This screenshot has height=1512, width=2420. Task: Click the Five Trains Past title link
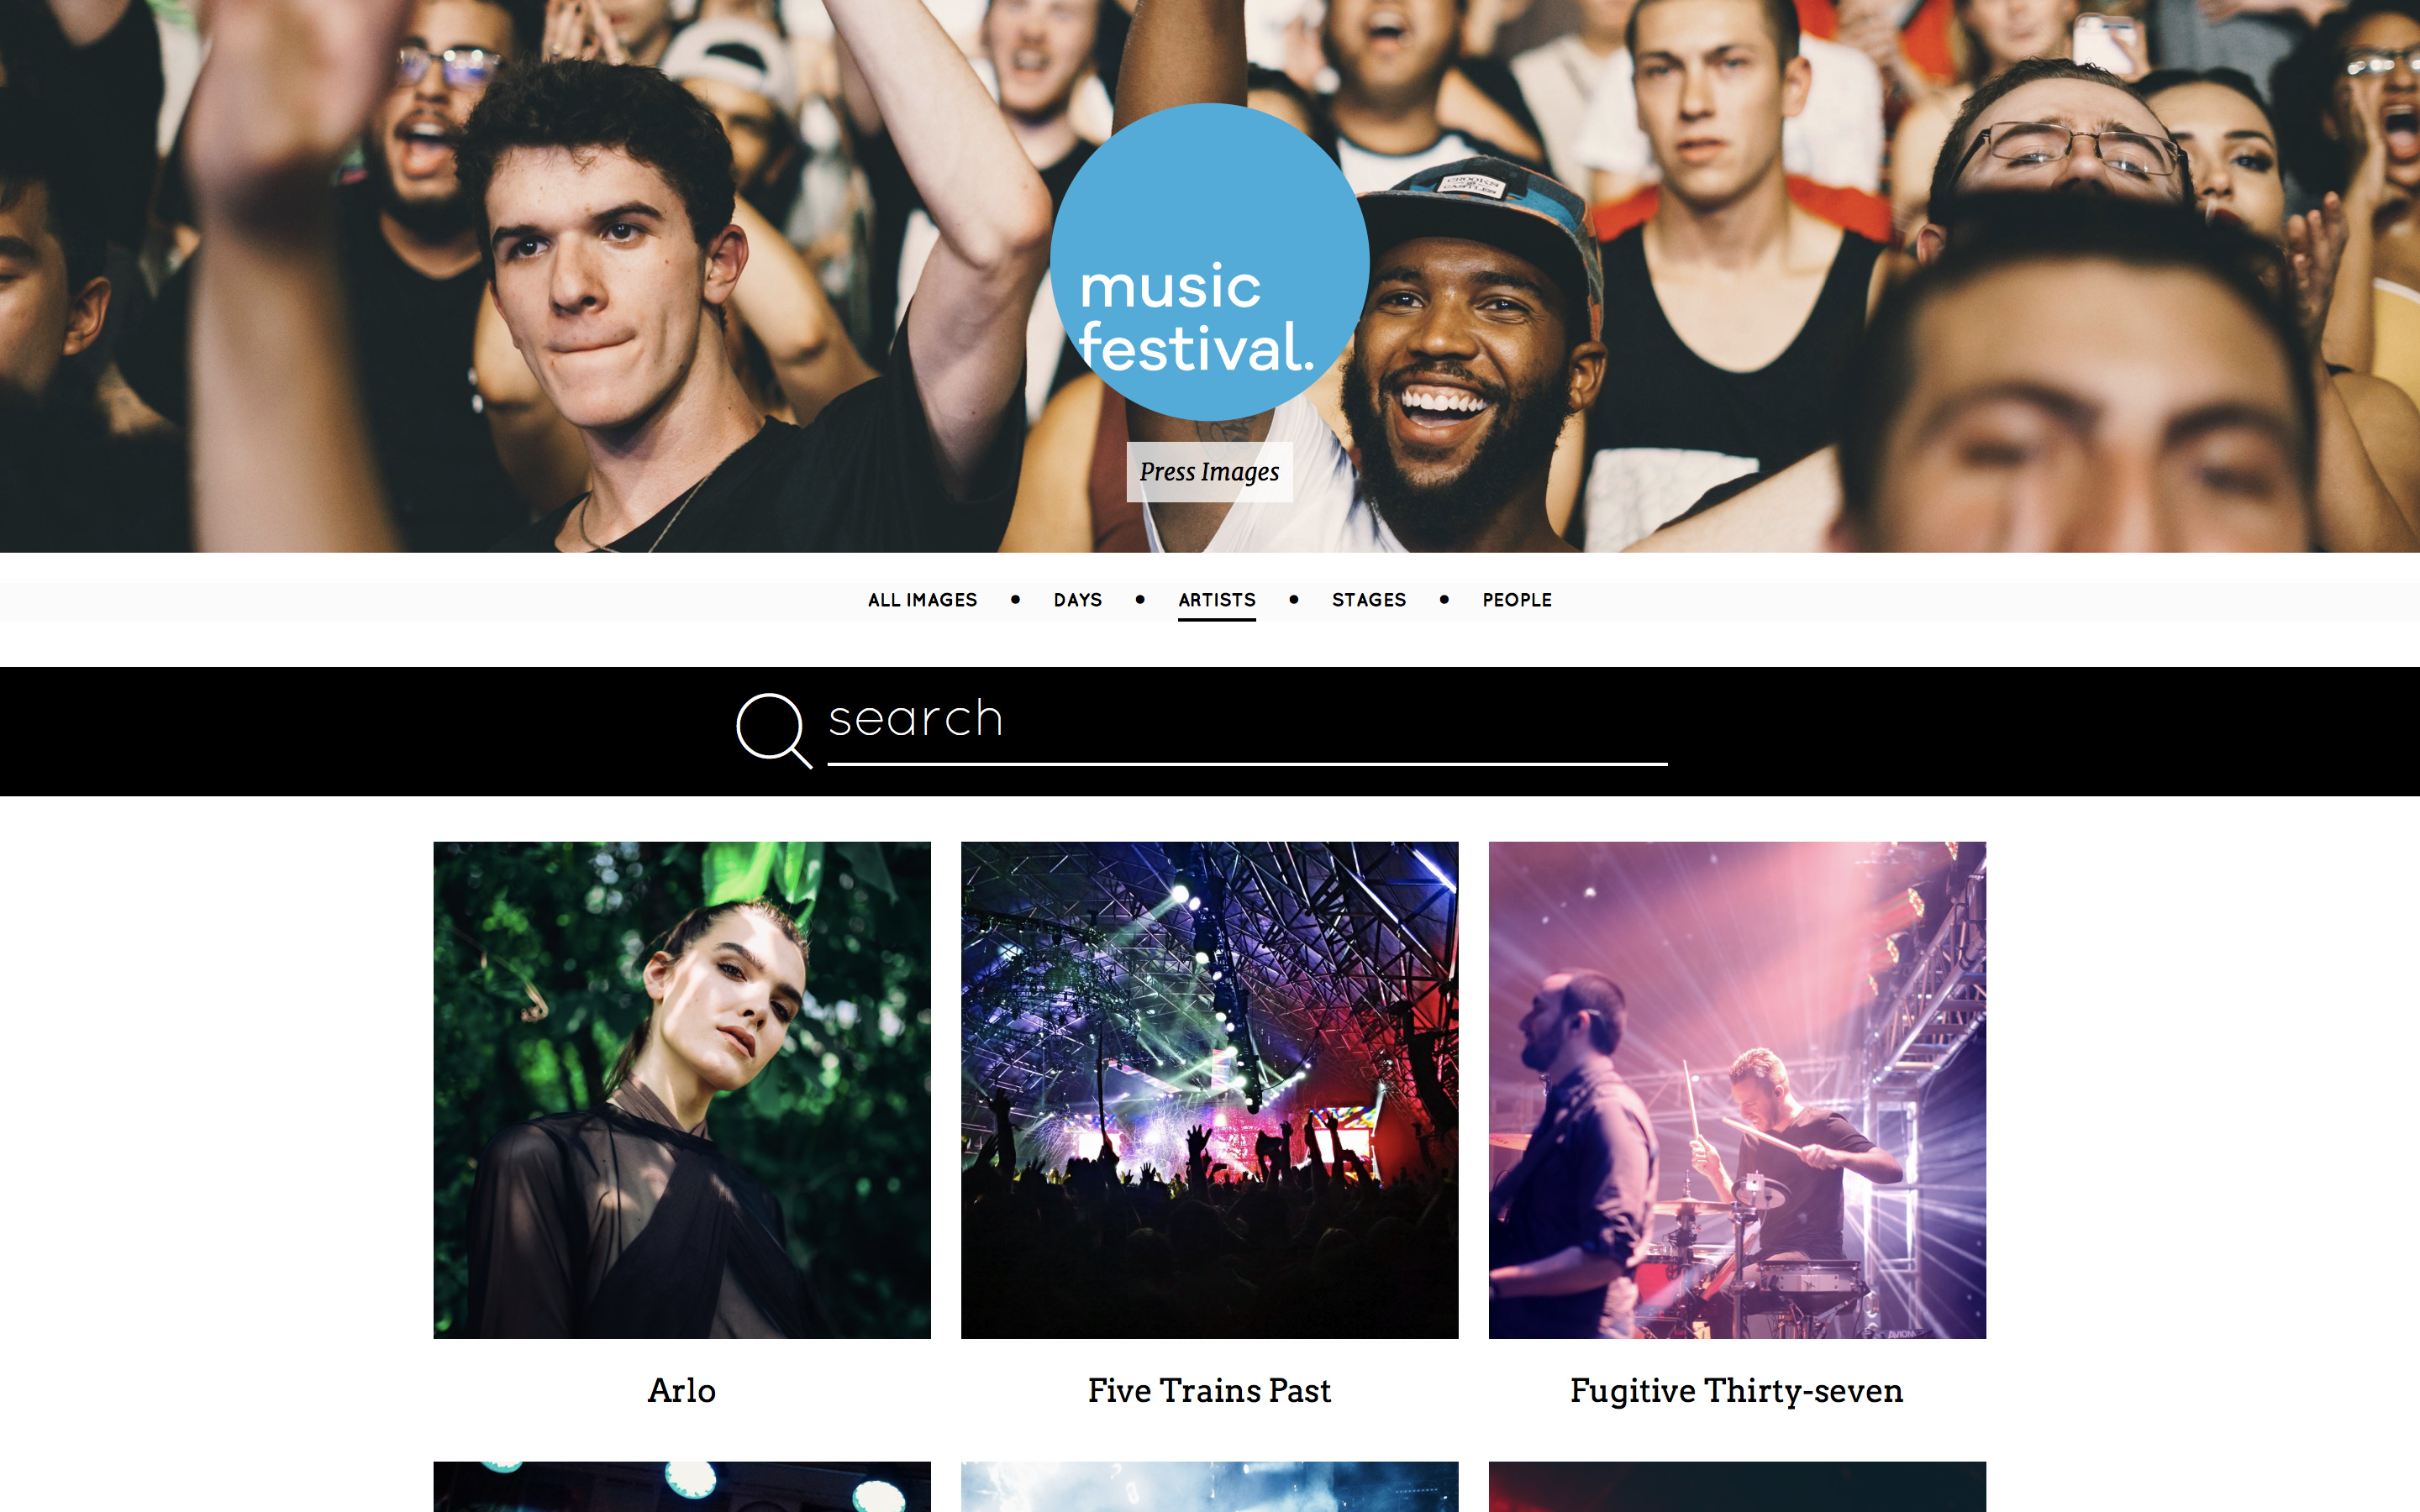tap(1209, 1390)
